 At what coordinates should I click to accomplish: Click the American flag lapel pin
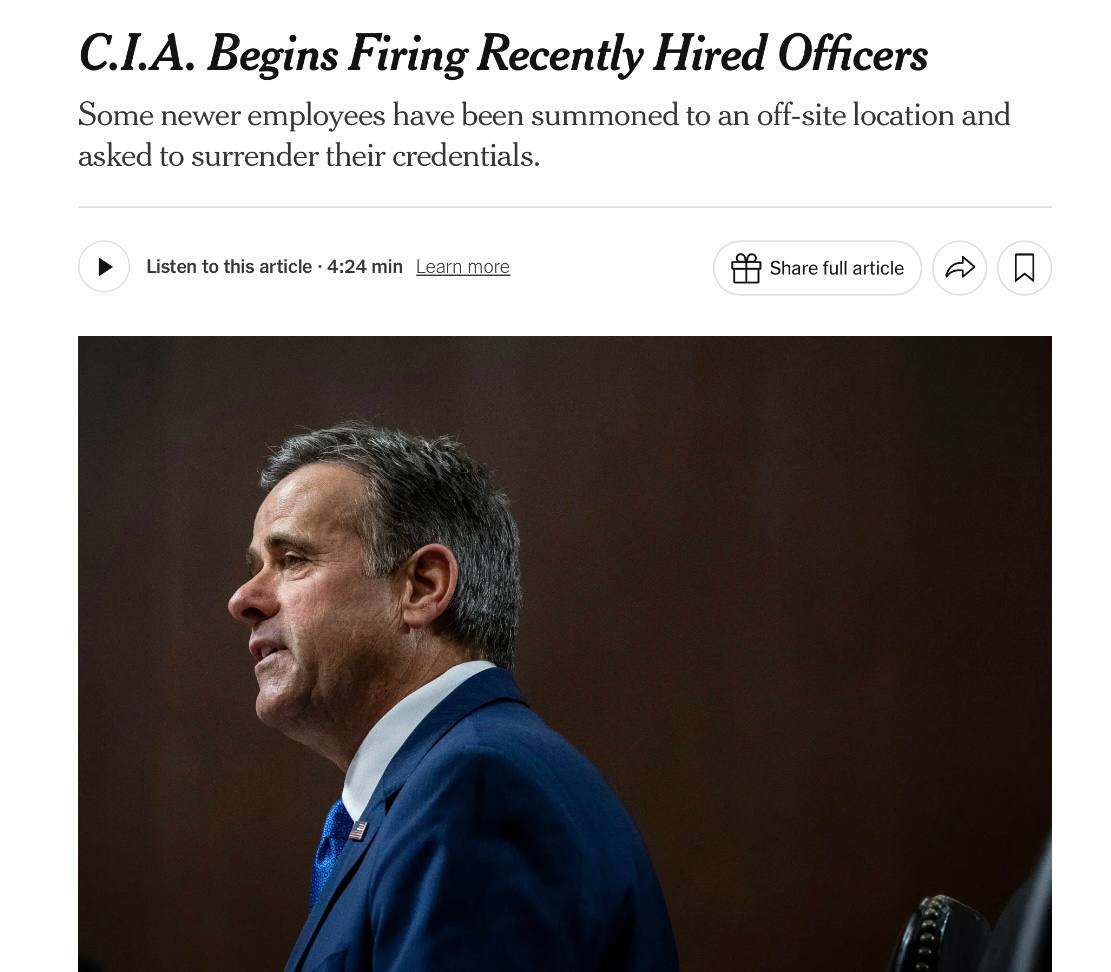click(358, 829)
